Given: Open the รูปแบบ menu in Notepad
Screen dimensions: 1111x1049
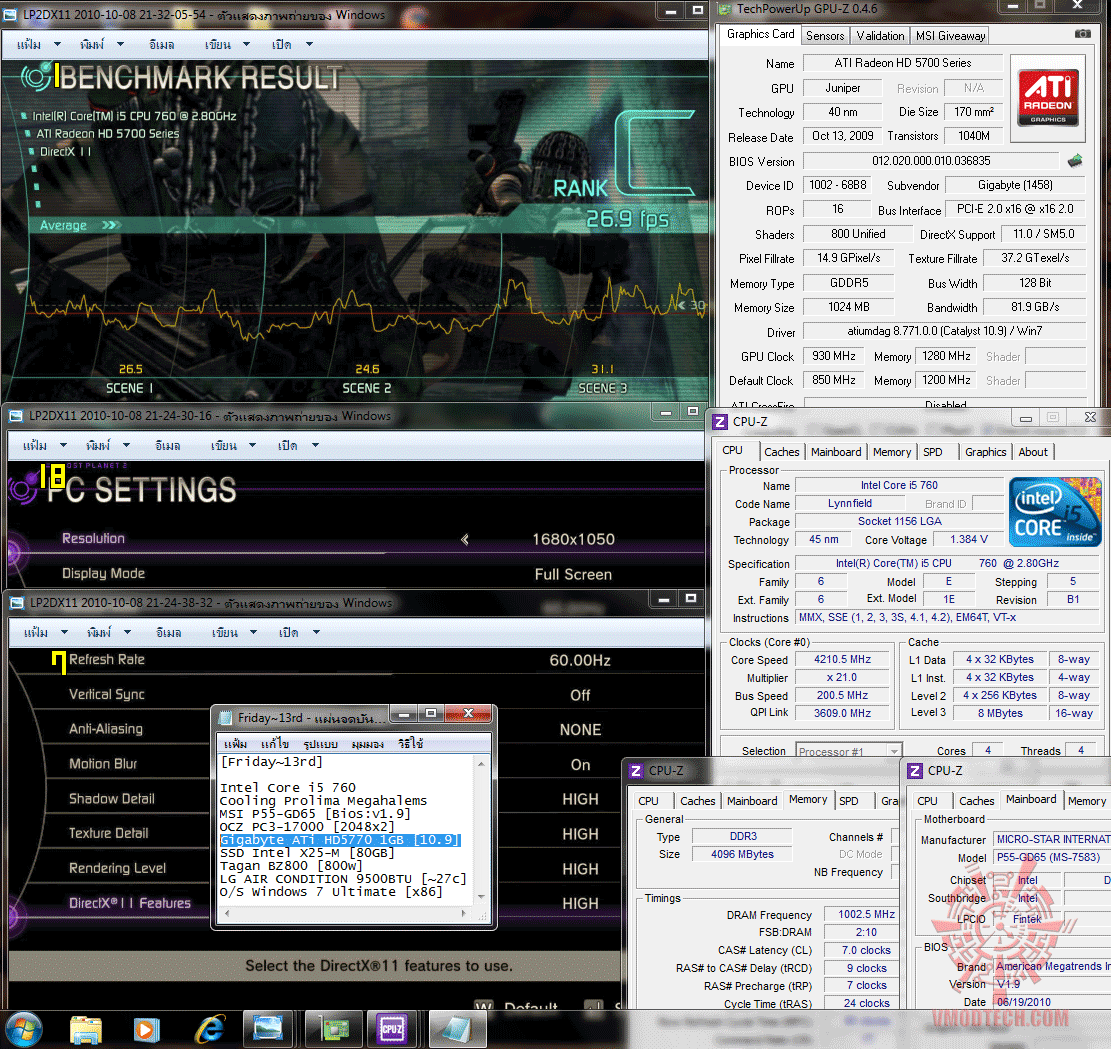Looking at the screenshot, I should point(320,744).
